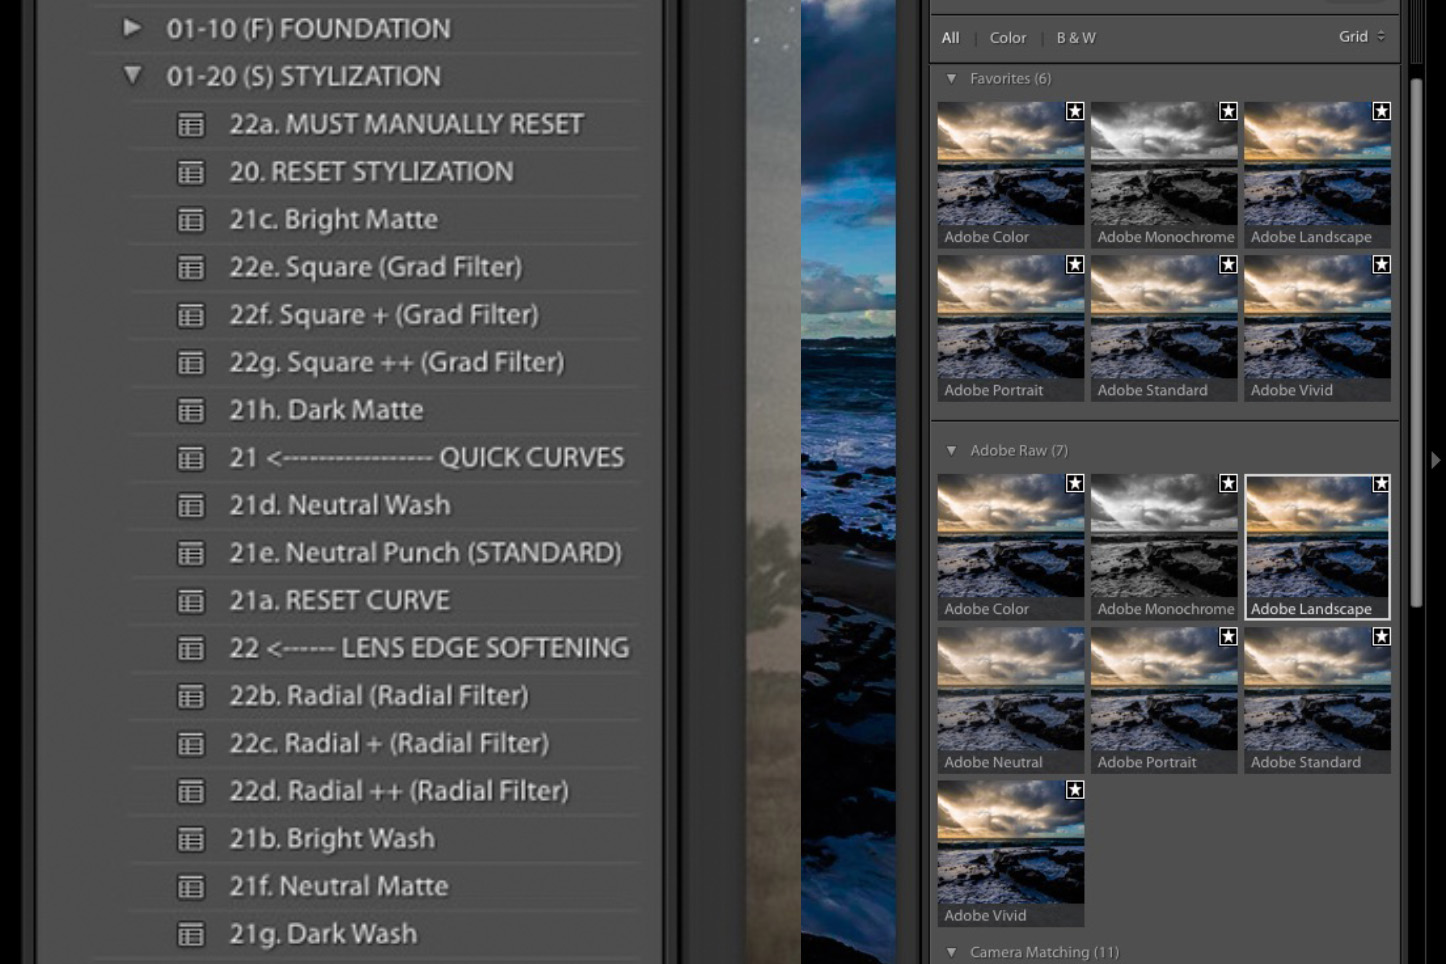Viewport: 1446px width, 964px height.
Task: Apply the 21a. RESET CURVE preset
Action: [340, 601]
